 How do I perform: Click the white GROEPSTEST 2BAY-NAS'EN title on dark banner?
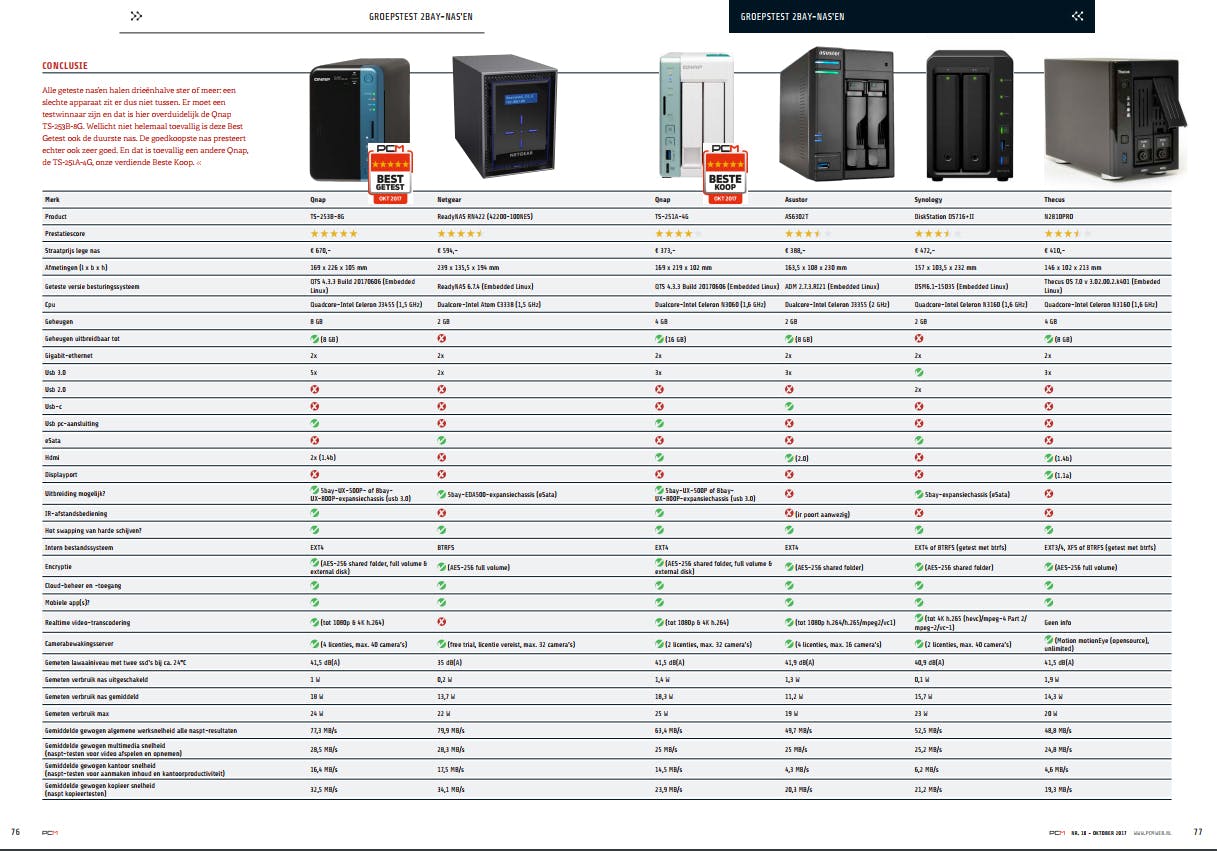(x=792, y=17)
